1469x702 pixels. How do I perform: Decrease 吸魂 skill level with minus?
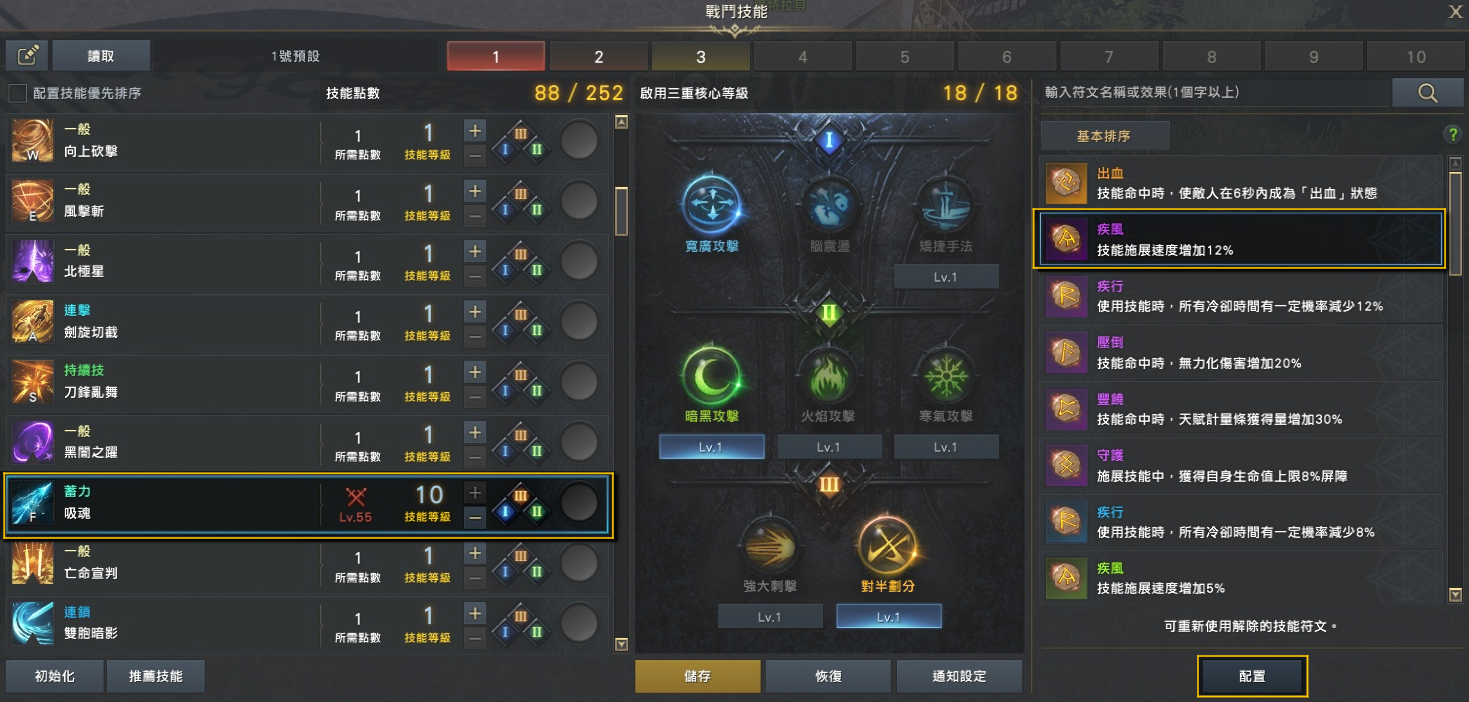tap(475, 517)
